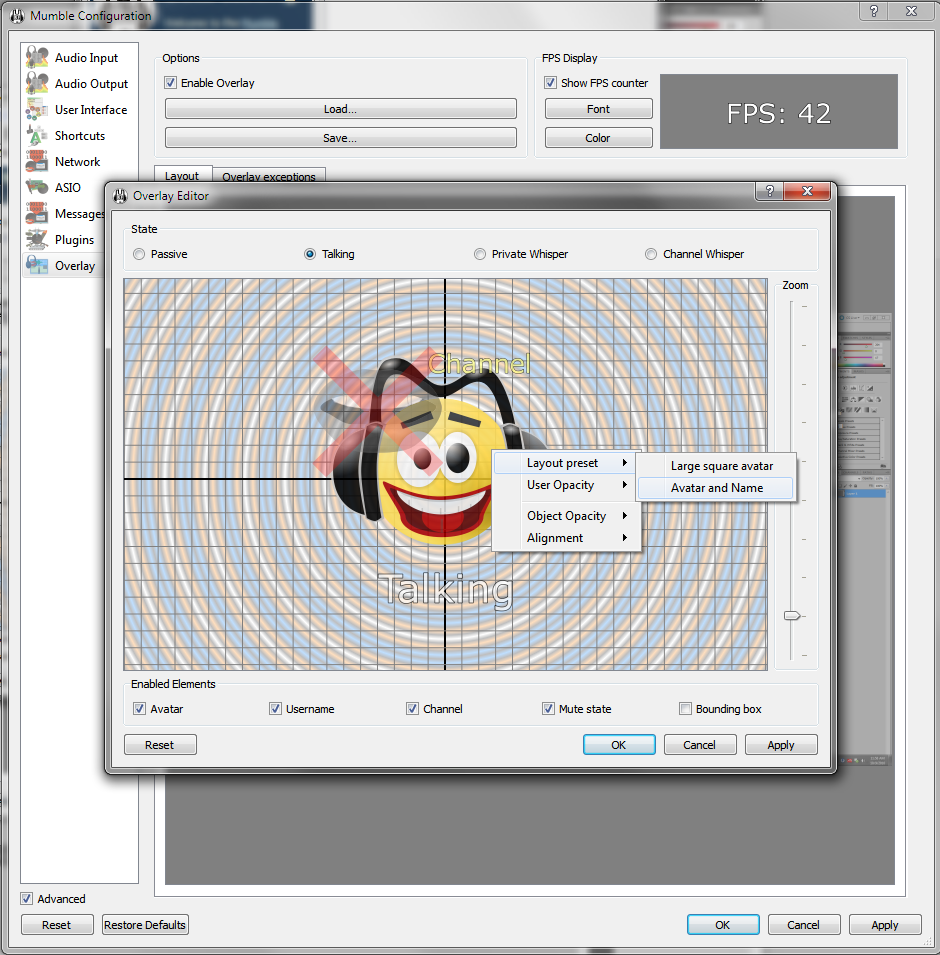940x955 pixels.
Task: Switch to the Layout tab
Action: (183, 175)
